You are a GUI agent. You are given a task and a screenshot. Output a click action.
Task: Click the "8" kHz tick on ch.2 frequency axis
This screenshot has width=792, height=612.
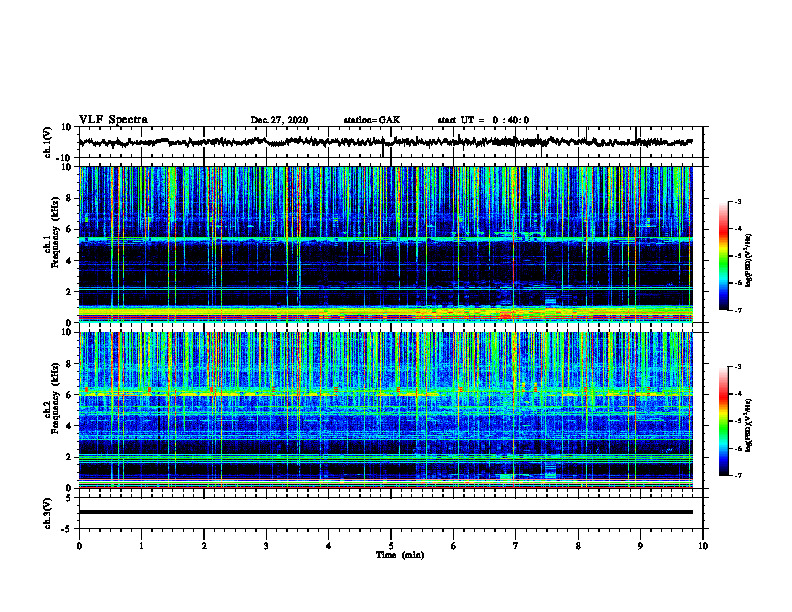(70, 364)
